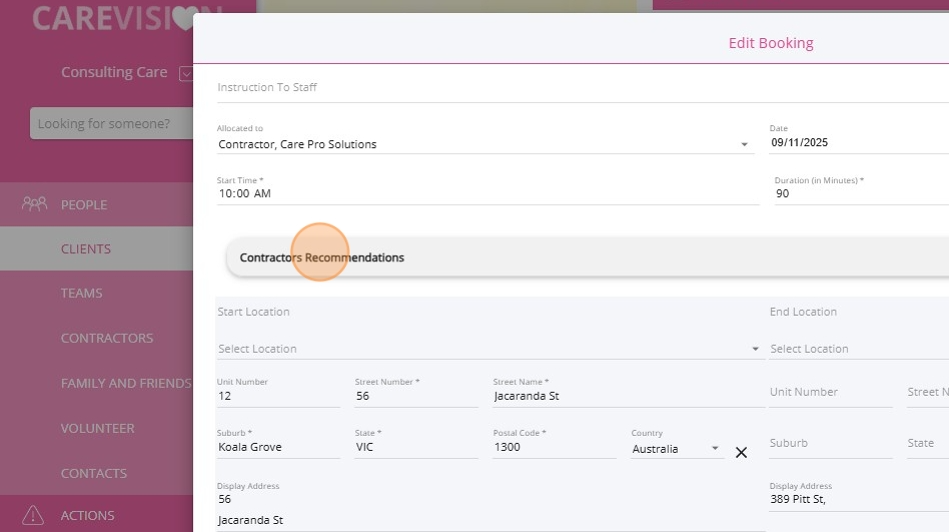Image resolution: width=949 pixels, height=532 pixels.
Task: Open Family and Friends sidebar item
Action: tap(125, 383)
